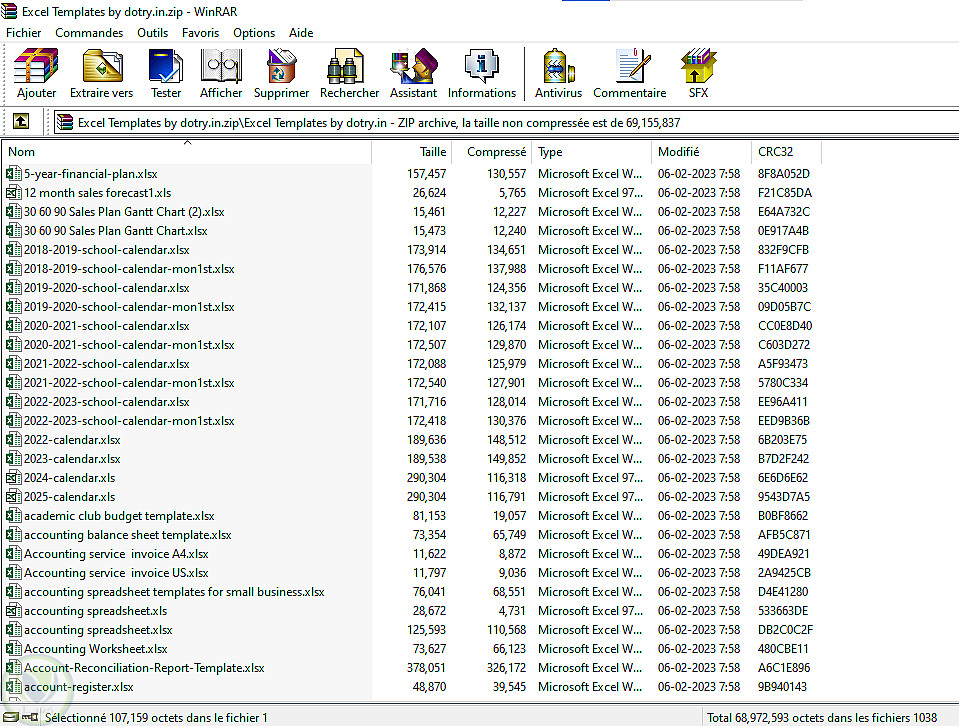The width and height of the screenshot is (959, 726).
Task: Click CRC32 value 8F8A052D
Action: 783,174
